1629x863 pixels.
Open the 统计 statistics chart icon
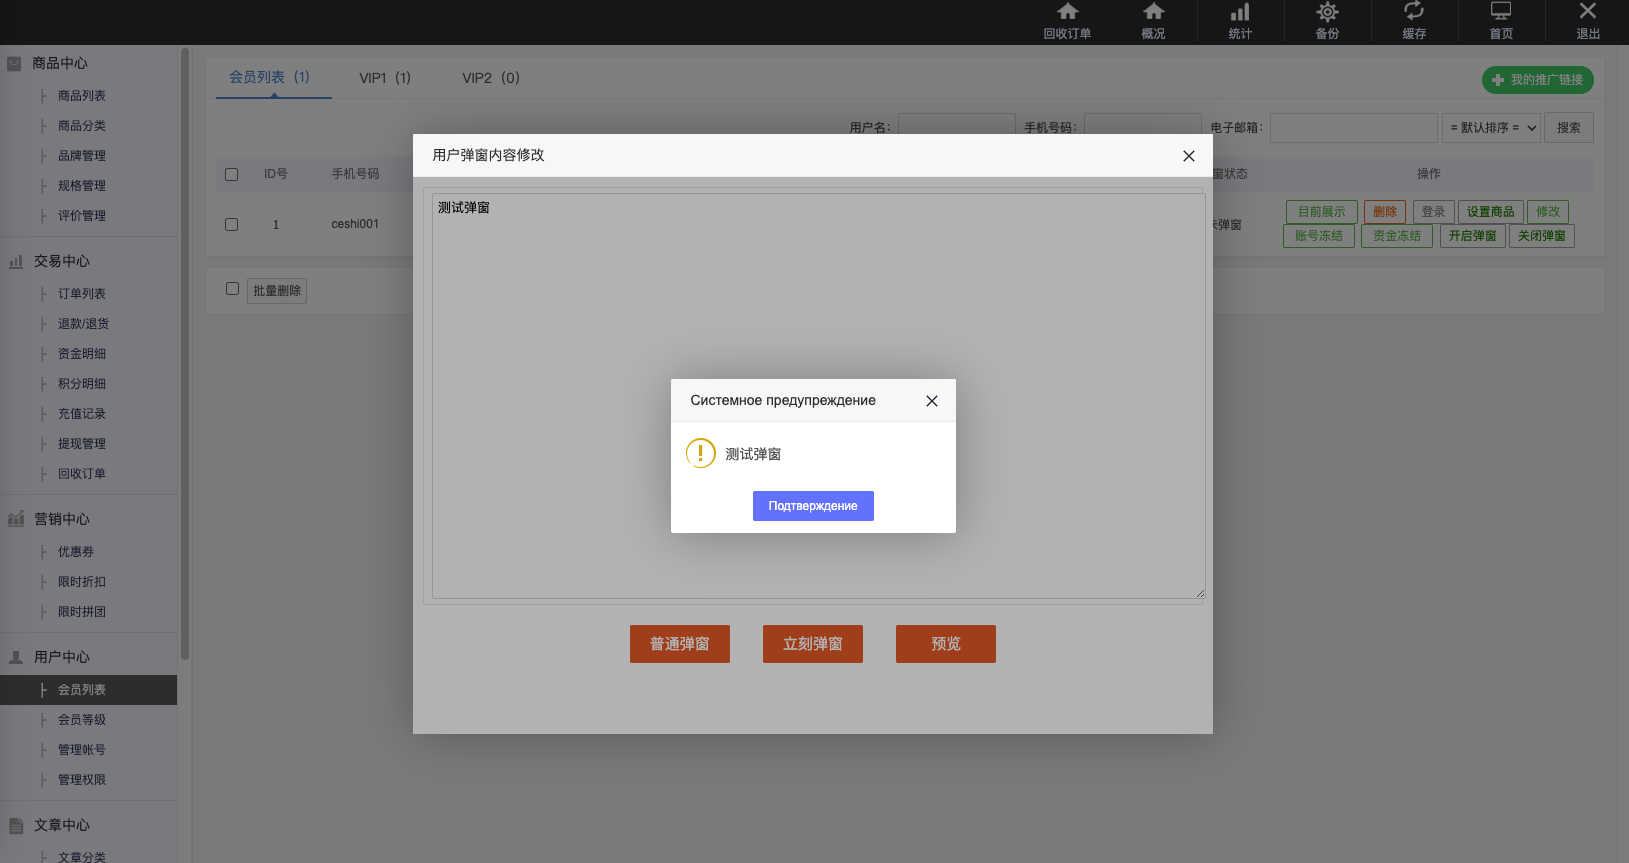[1240, 13]
